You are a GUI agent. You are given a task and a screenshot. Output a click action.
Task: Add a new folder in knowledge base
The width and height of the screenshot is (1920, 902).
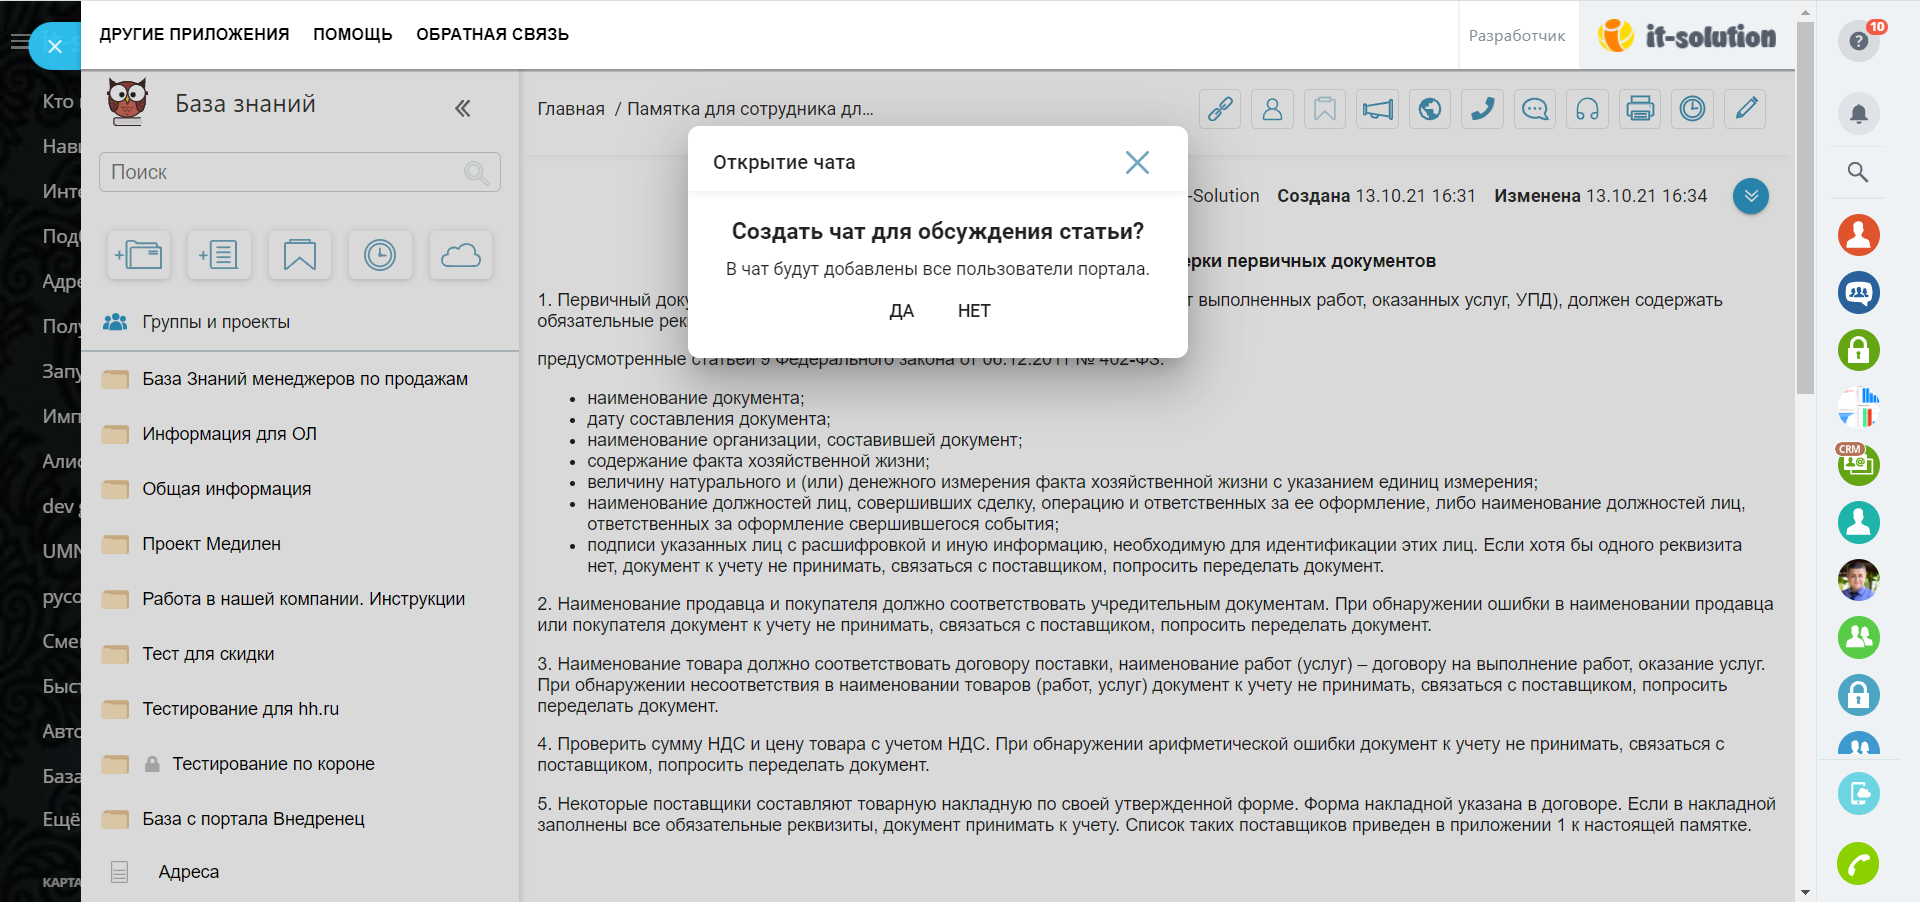(138, 255)
